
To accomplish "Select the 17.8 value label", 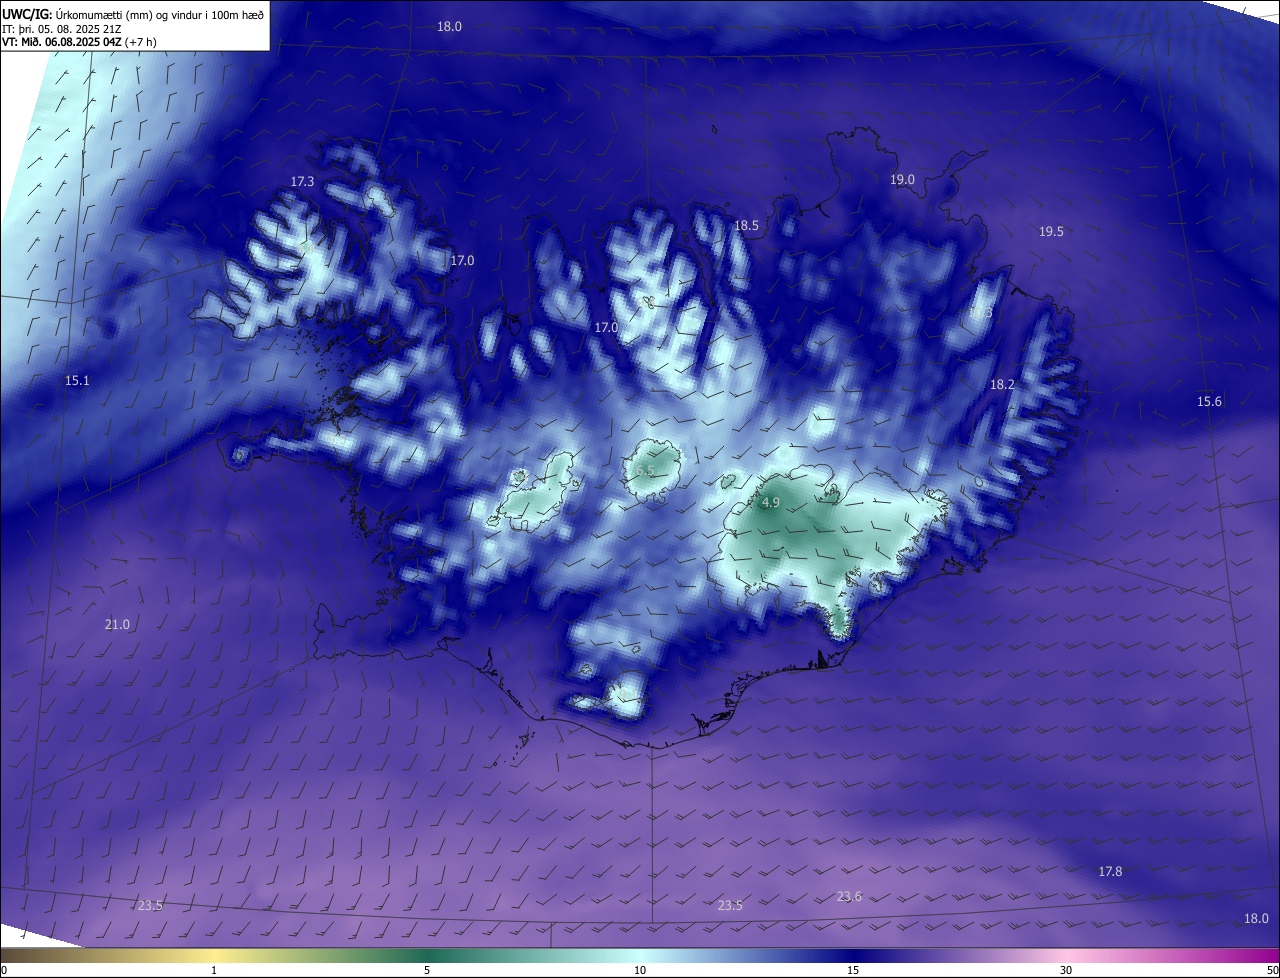I will click(1110, 871).
